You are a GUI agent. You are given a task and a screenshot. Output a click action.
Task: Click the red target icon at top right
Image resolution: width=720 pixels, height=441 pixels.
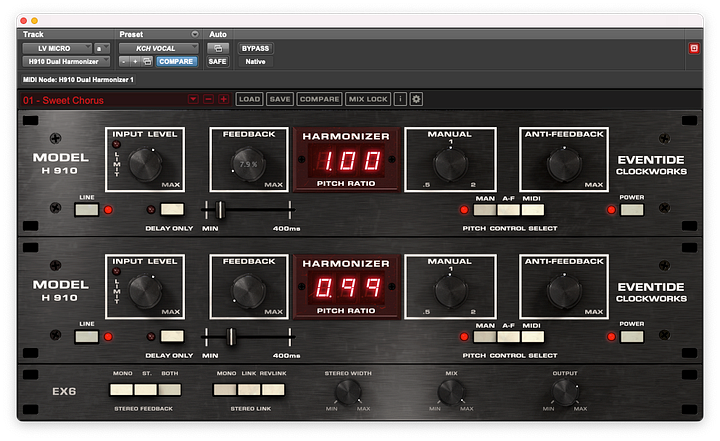pyautogui.click(x=694, y=48)
